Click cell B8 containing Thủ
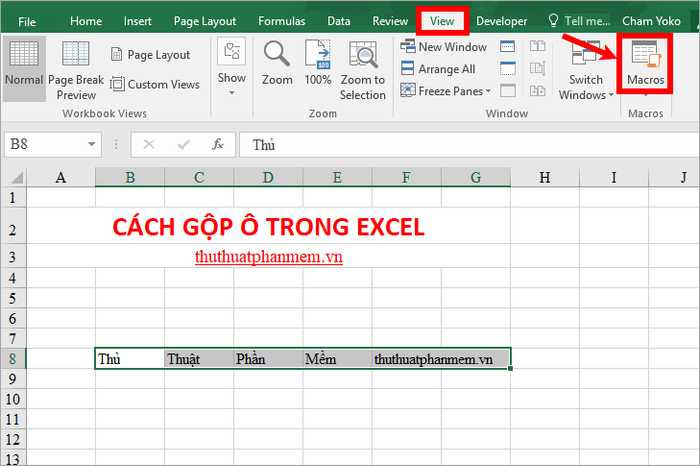Screen dimensions: 700x466 130,358
